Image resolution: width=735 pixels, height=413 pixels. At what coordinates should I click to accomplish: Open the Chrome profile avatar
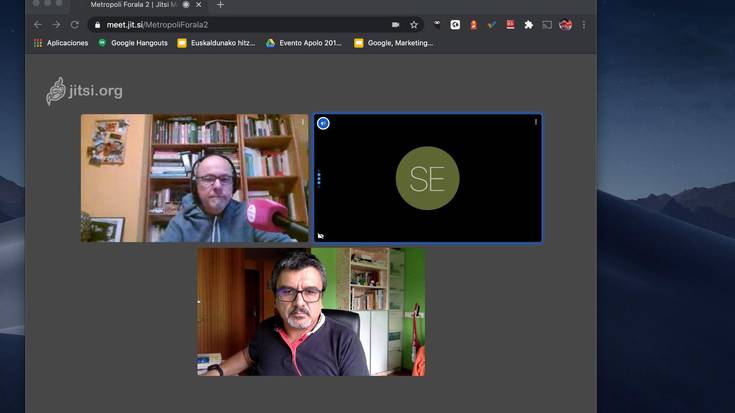566,25
